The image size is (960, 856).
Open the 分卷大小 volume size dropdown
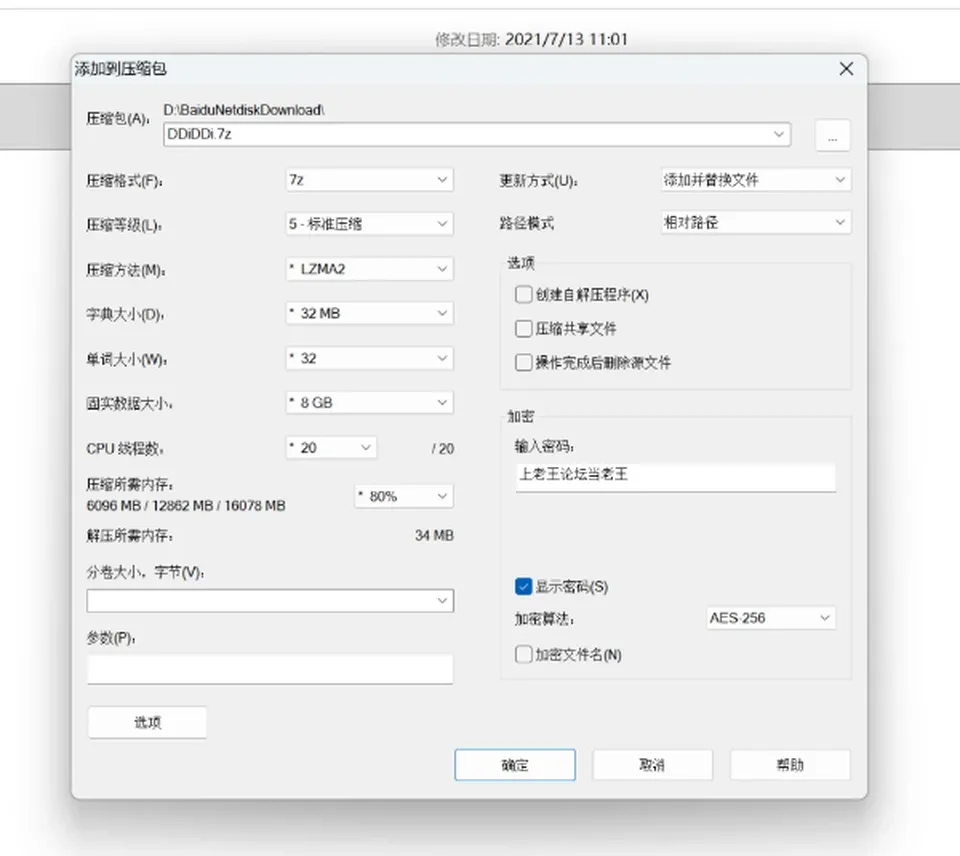pos(270,601)
